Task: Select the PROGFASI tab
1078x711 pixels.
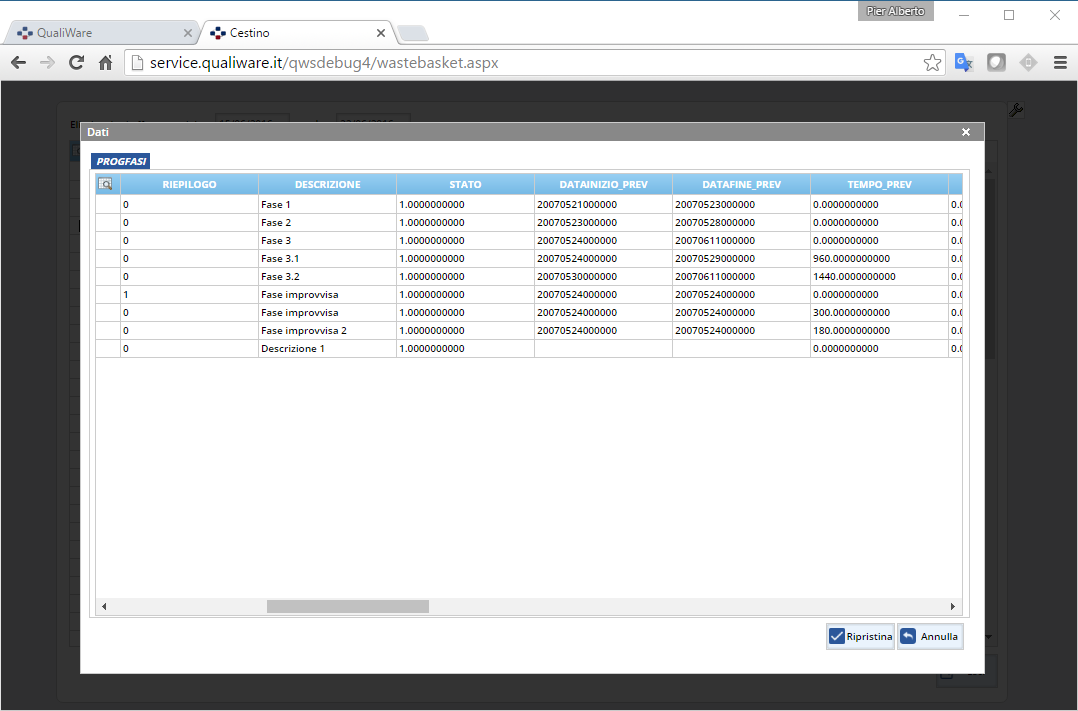Action: (x=120, y=161)
